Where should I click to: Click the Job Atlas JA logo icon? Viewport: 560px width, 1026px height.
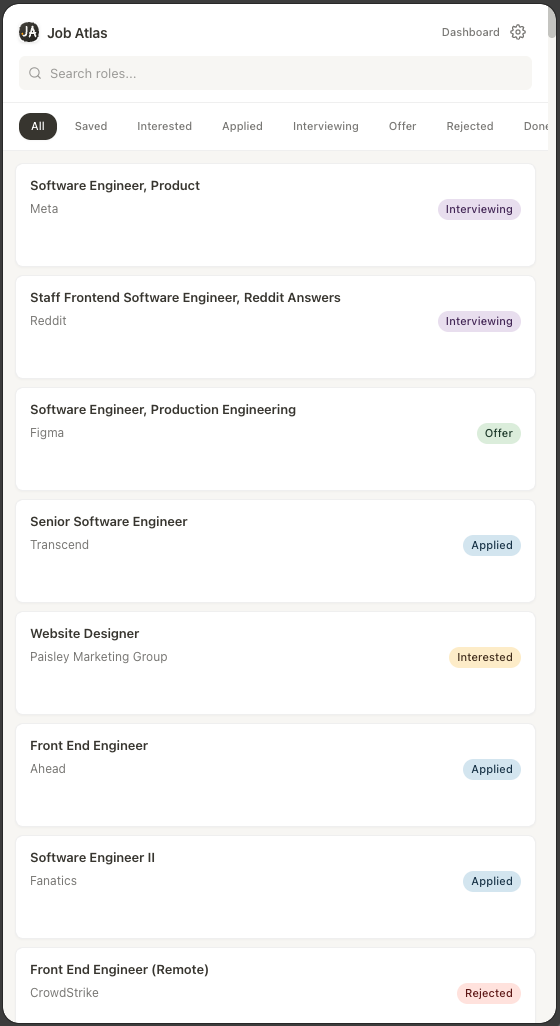pyautogui.click(x=29, y=32)
